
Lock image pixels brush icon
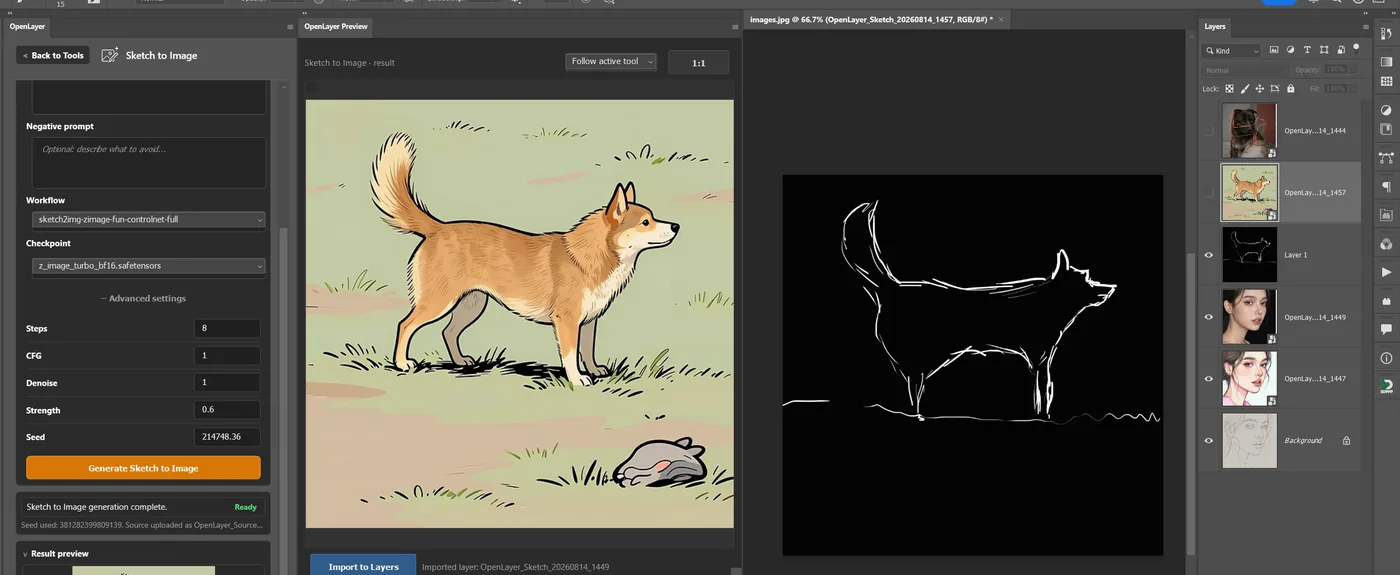pos(1245,89)
